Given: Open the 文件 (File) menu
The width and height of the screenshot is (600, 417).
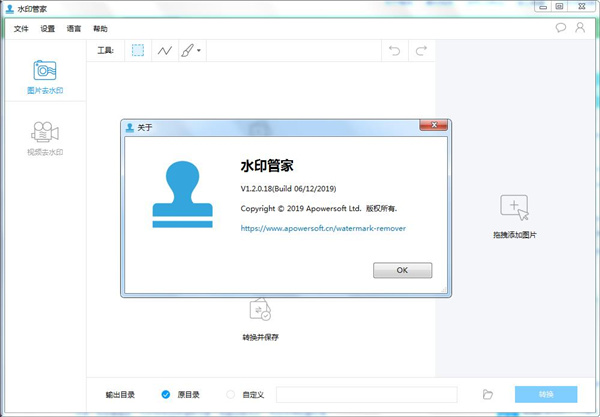Looking at the screenshot, I should click(x=21, y=29).
